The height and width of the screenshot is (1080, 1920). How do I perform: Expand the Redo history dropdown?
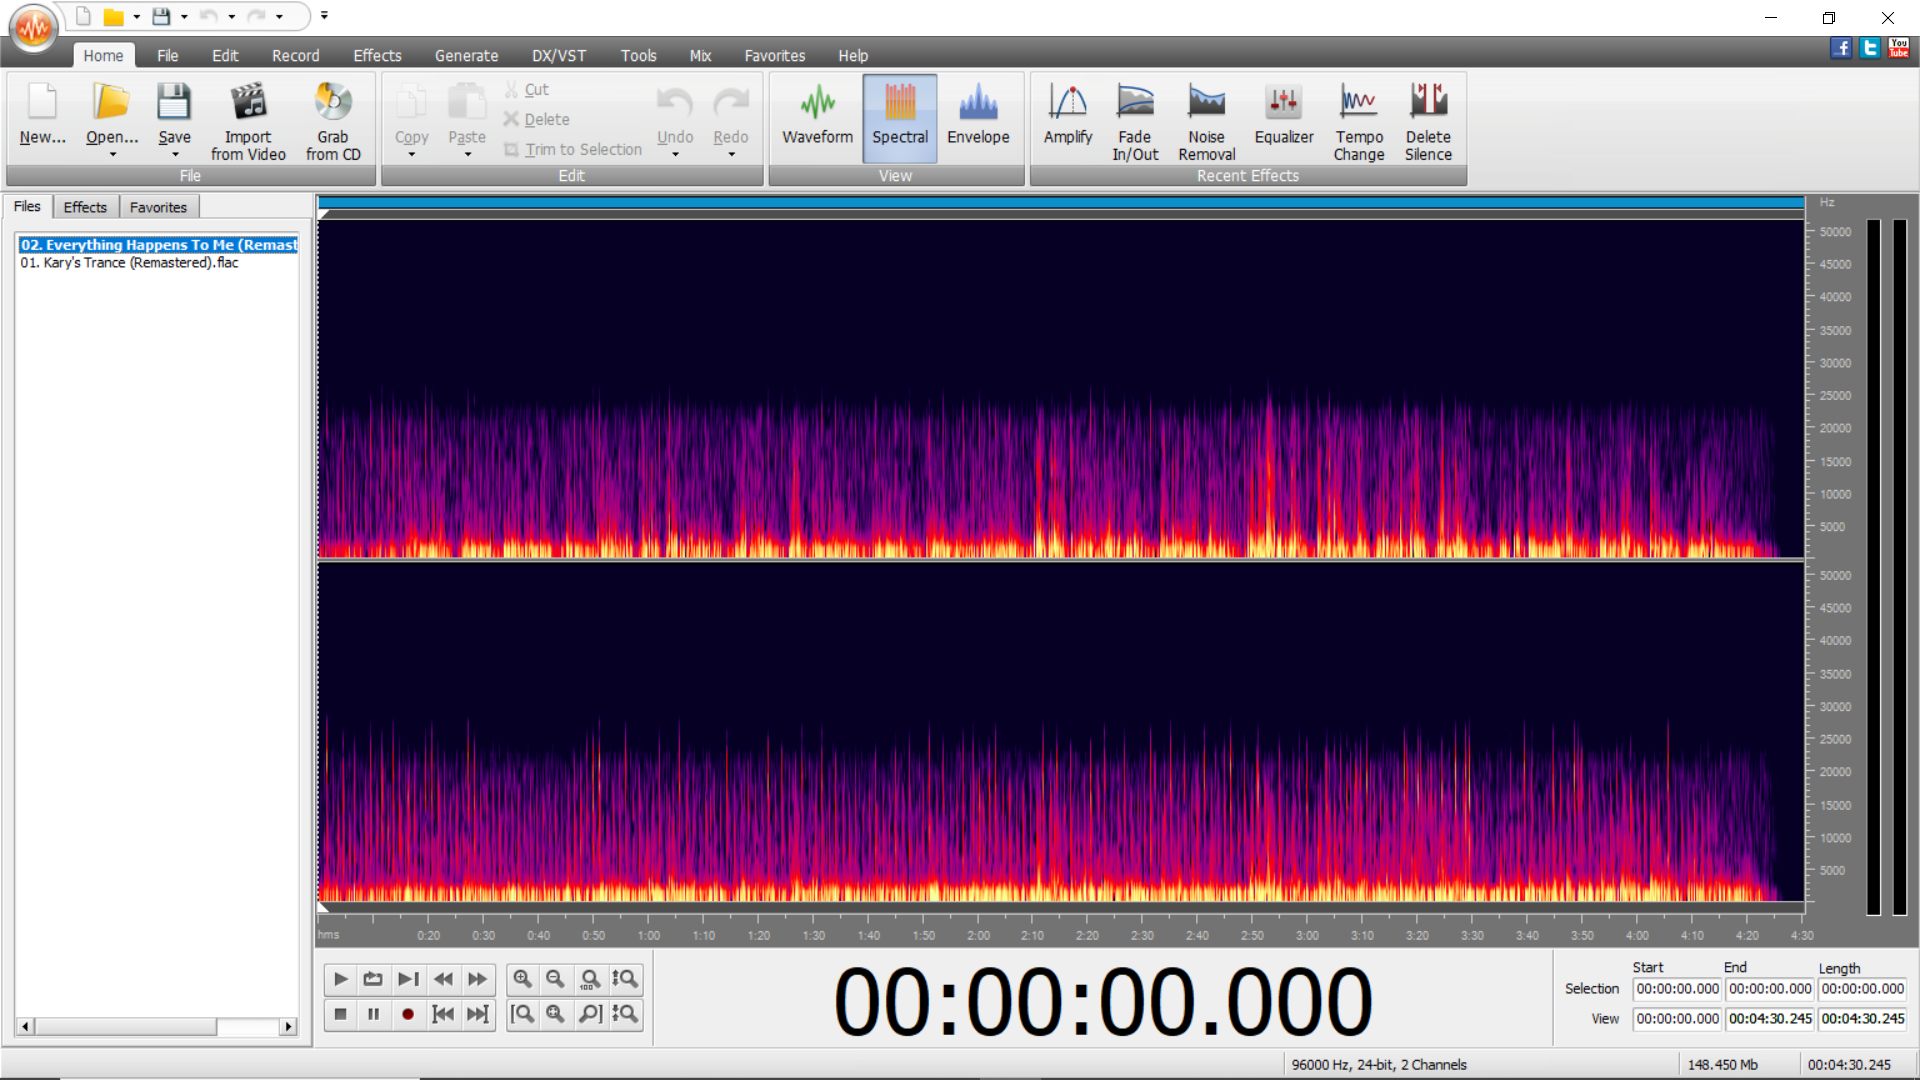731,154
